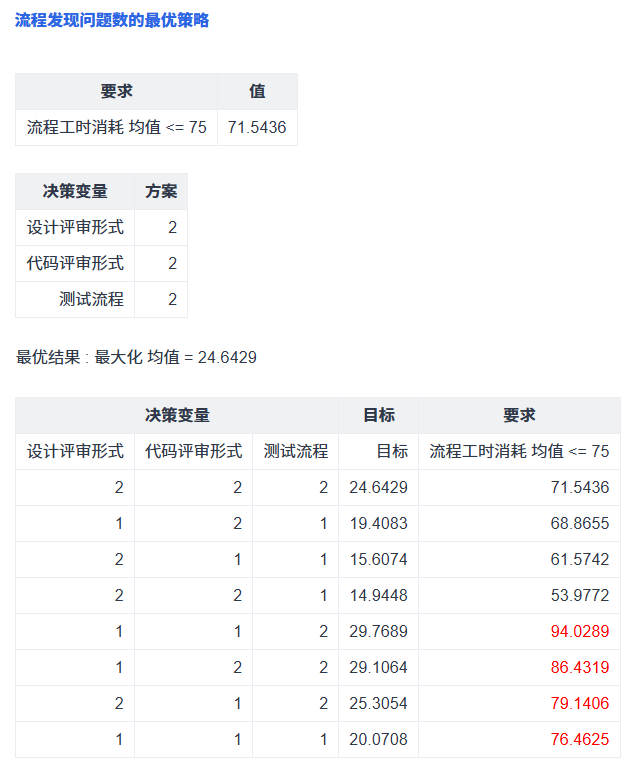Select the red 86.4319 value
Viewport: 638px width, 775px height.
[x=580, y=667]
